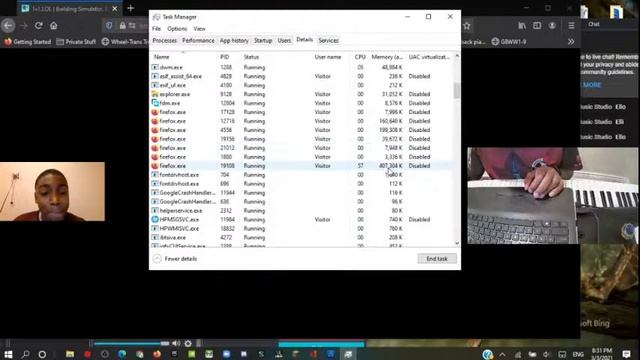This screenshot has width=640, height=360.
Task: Switch to the Startup tab
Action: pyautogui.click(x=263, y=40)
